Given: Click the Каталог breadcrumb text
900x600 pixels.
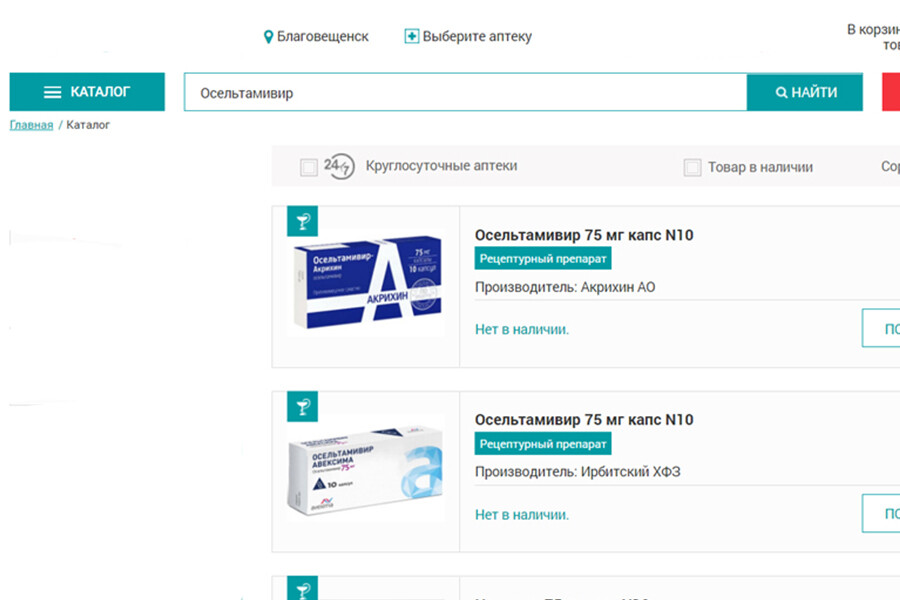Looking at the screenshot, I should point(88,125).
